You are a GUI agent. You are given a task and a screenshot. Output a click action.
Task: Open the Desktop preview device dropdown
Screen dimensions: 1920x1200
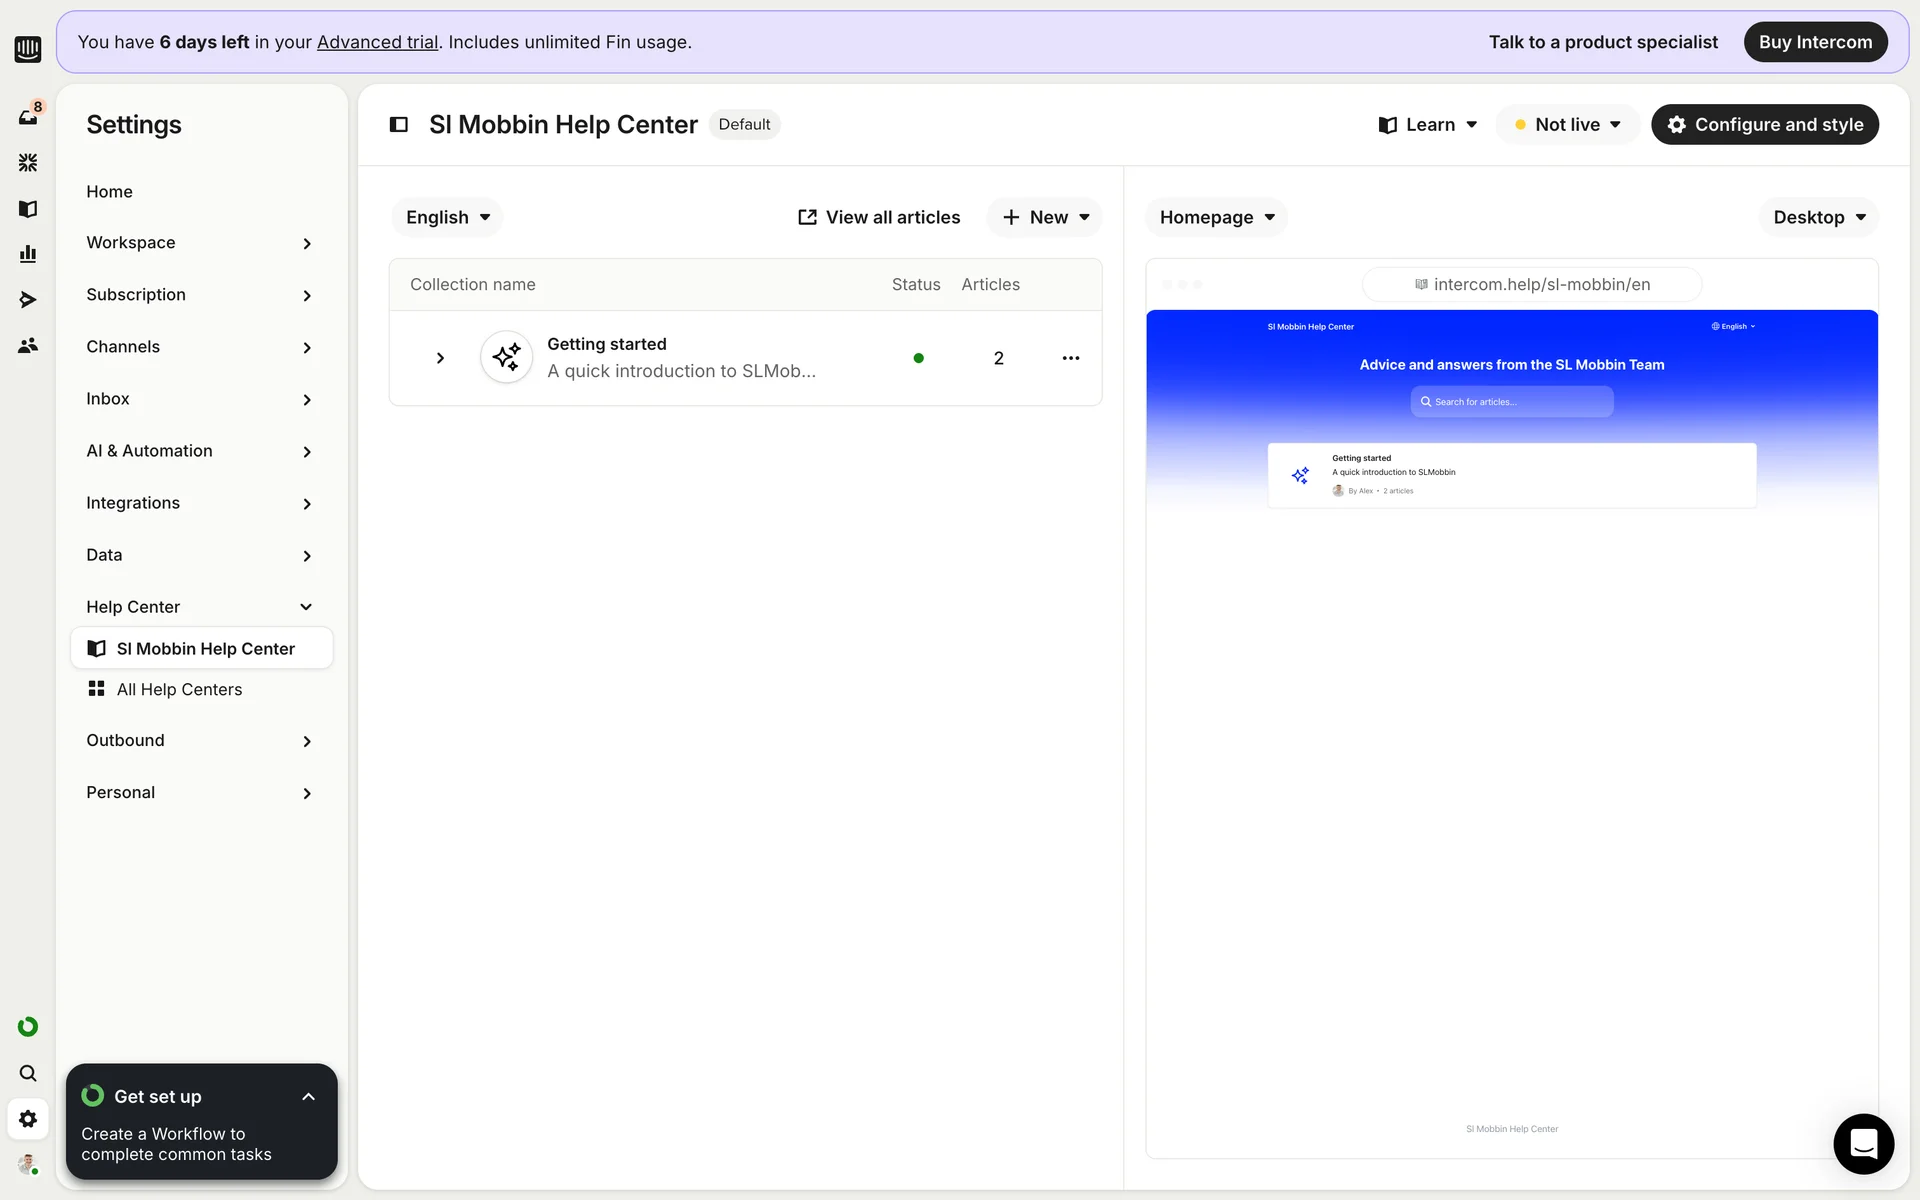(1818, 217)
